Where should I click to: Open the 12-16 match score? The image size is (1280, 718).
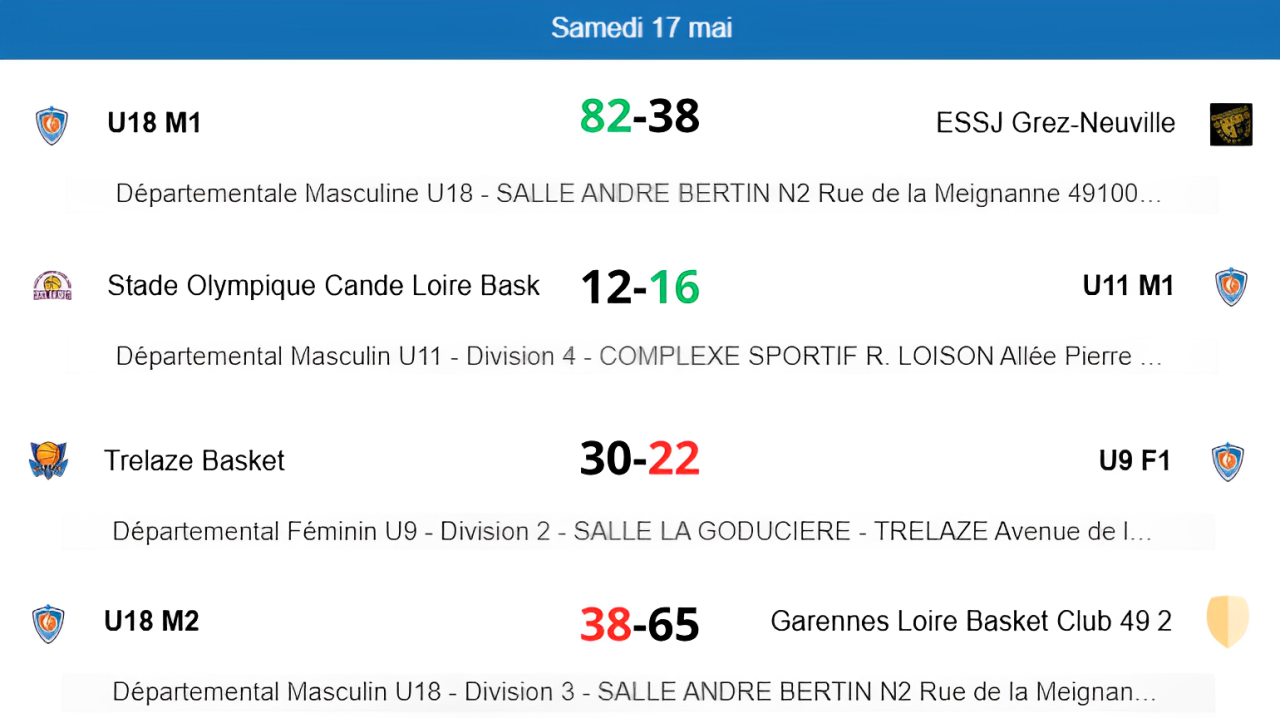[640, 287]
